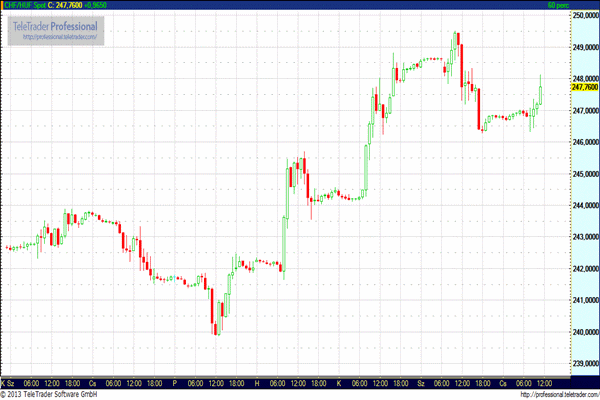The height and width of the screenshot is (400, 600).
Task: Click the © 2013 TeleTrader Software GmbH text
Action: [52, 395]
